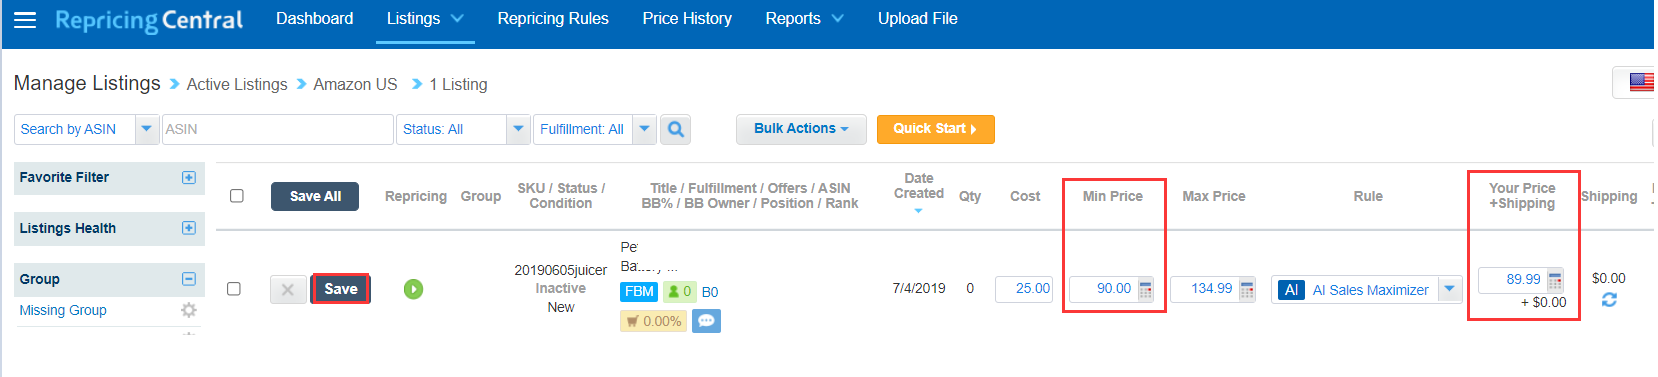Expand the Favorite Filter panel

[x=189, y=177]
